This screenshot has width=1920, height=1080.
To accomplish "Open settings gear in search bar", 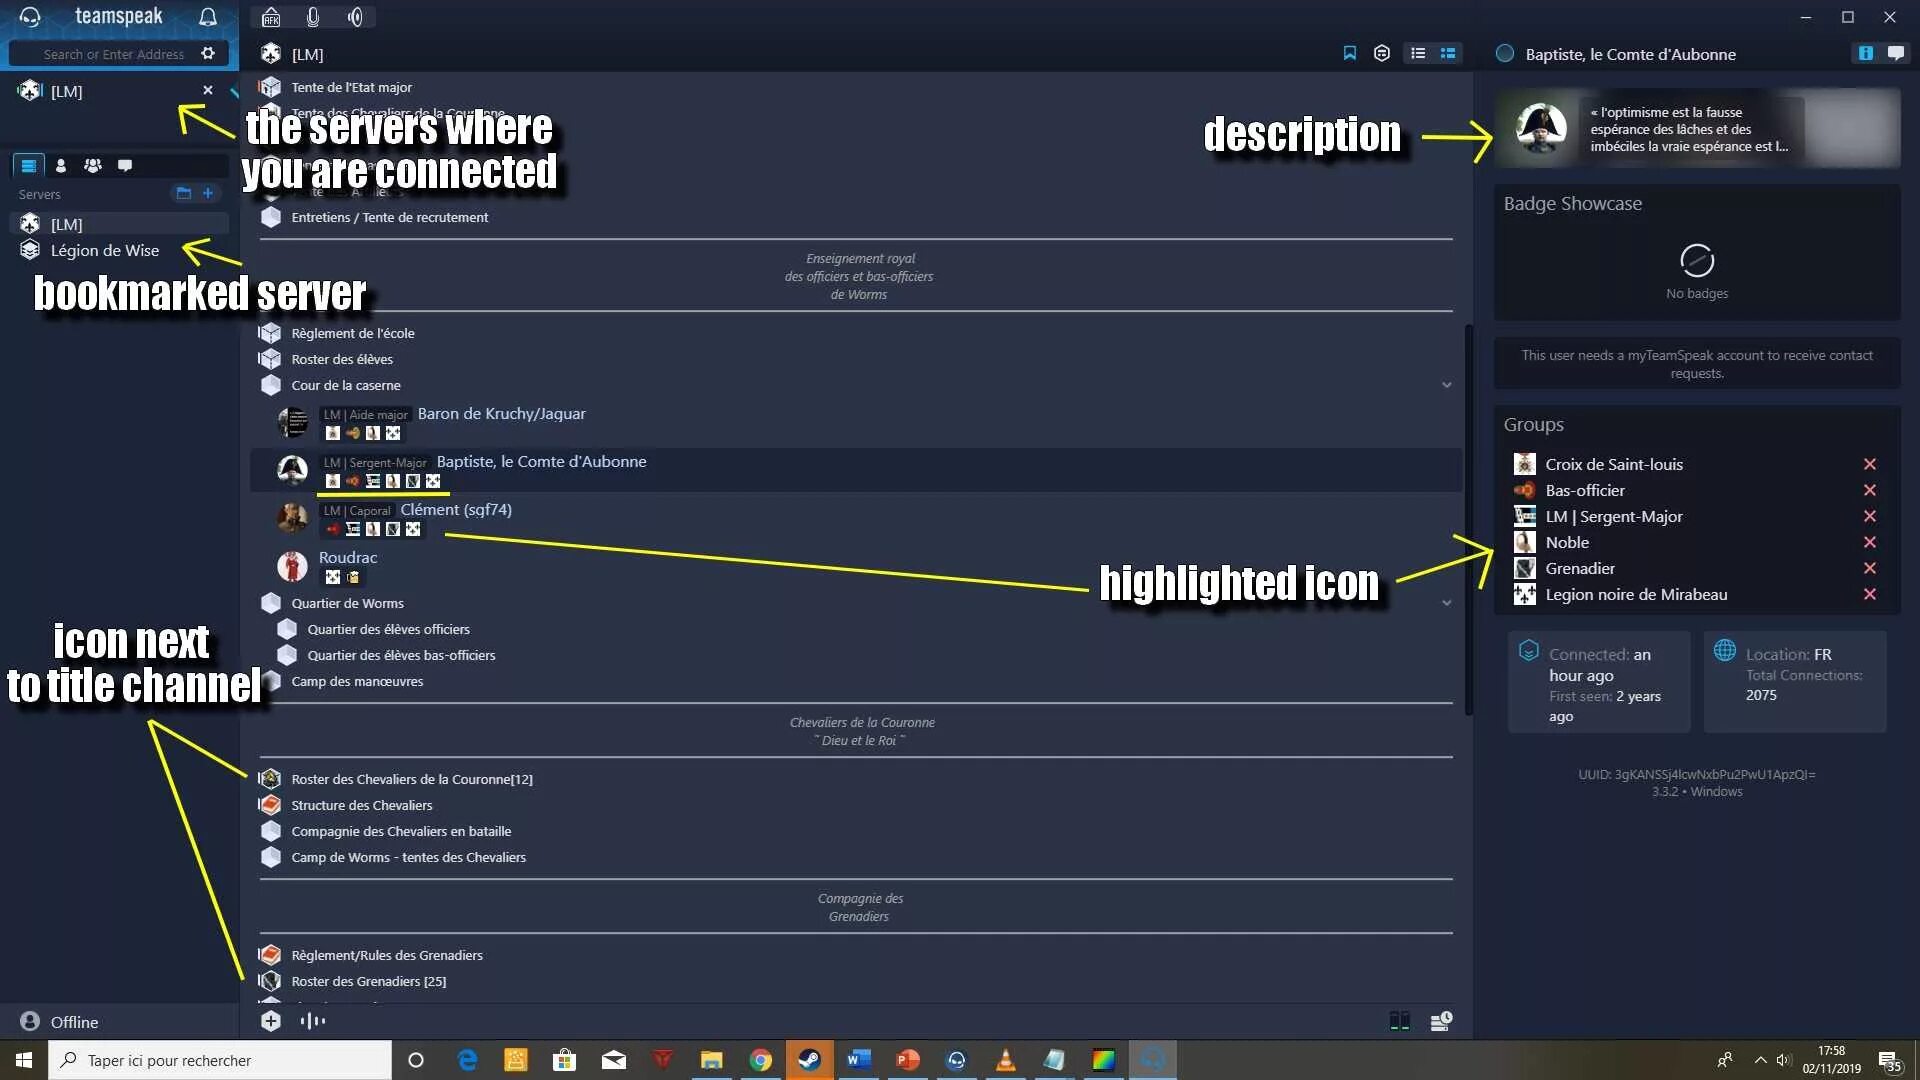I will point(208,54).
